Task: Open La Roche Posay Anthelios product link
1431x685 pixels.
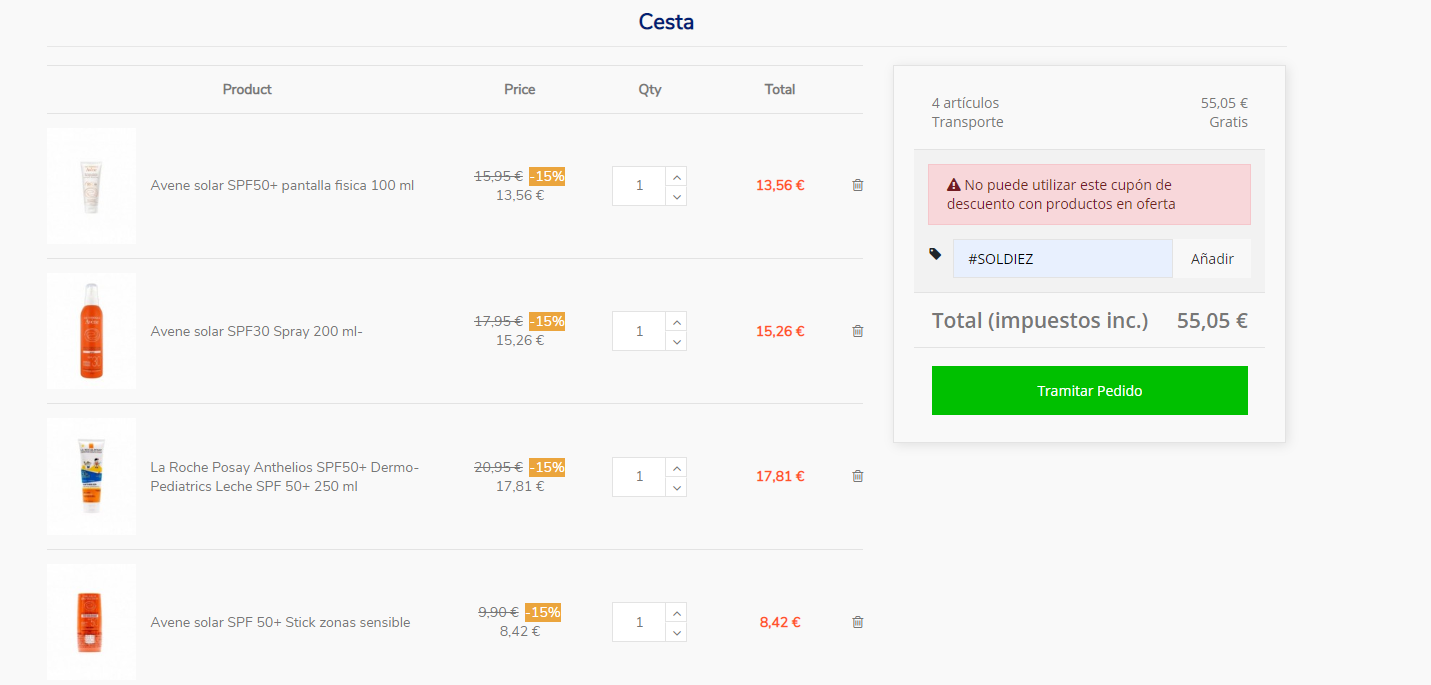Action: [x=285, y=477]
